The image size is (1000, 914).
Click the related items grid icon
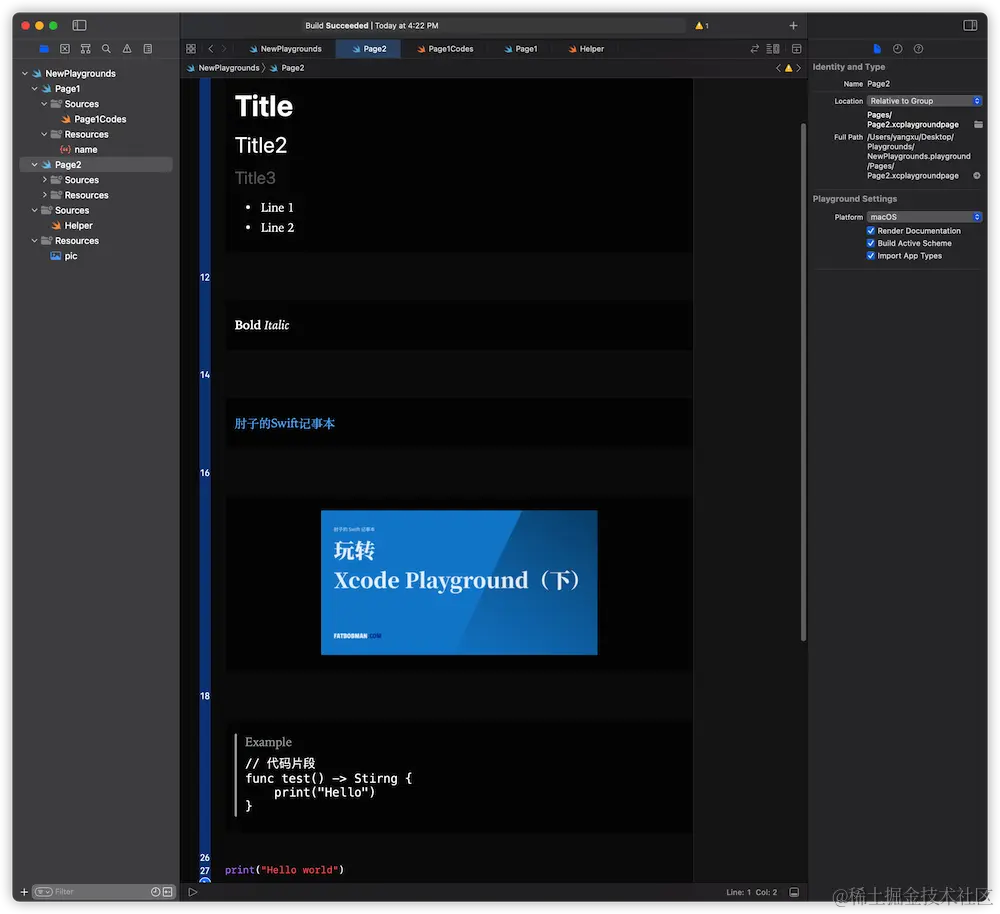click(x=191, y=48)
